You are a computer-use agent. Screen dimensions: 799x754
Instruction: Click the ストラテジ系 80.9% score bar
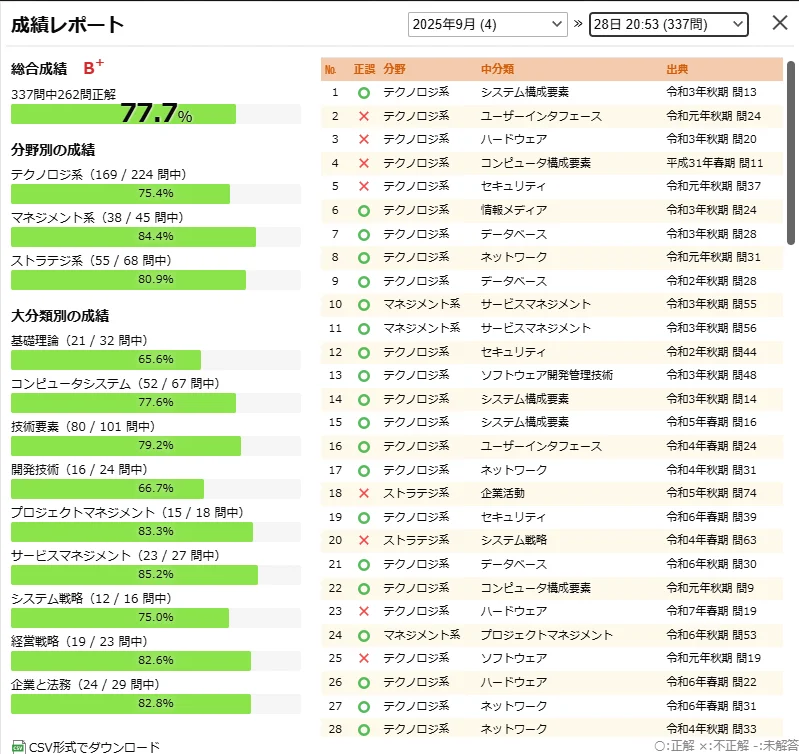[156, 280]
